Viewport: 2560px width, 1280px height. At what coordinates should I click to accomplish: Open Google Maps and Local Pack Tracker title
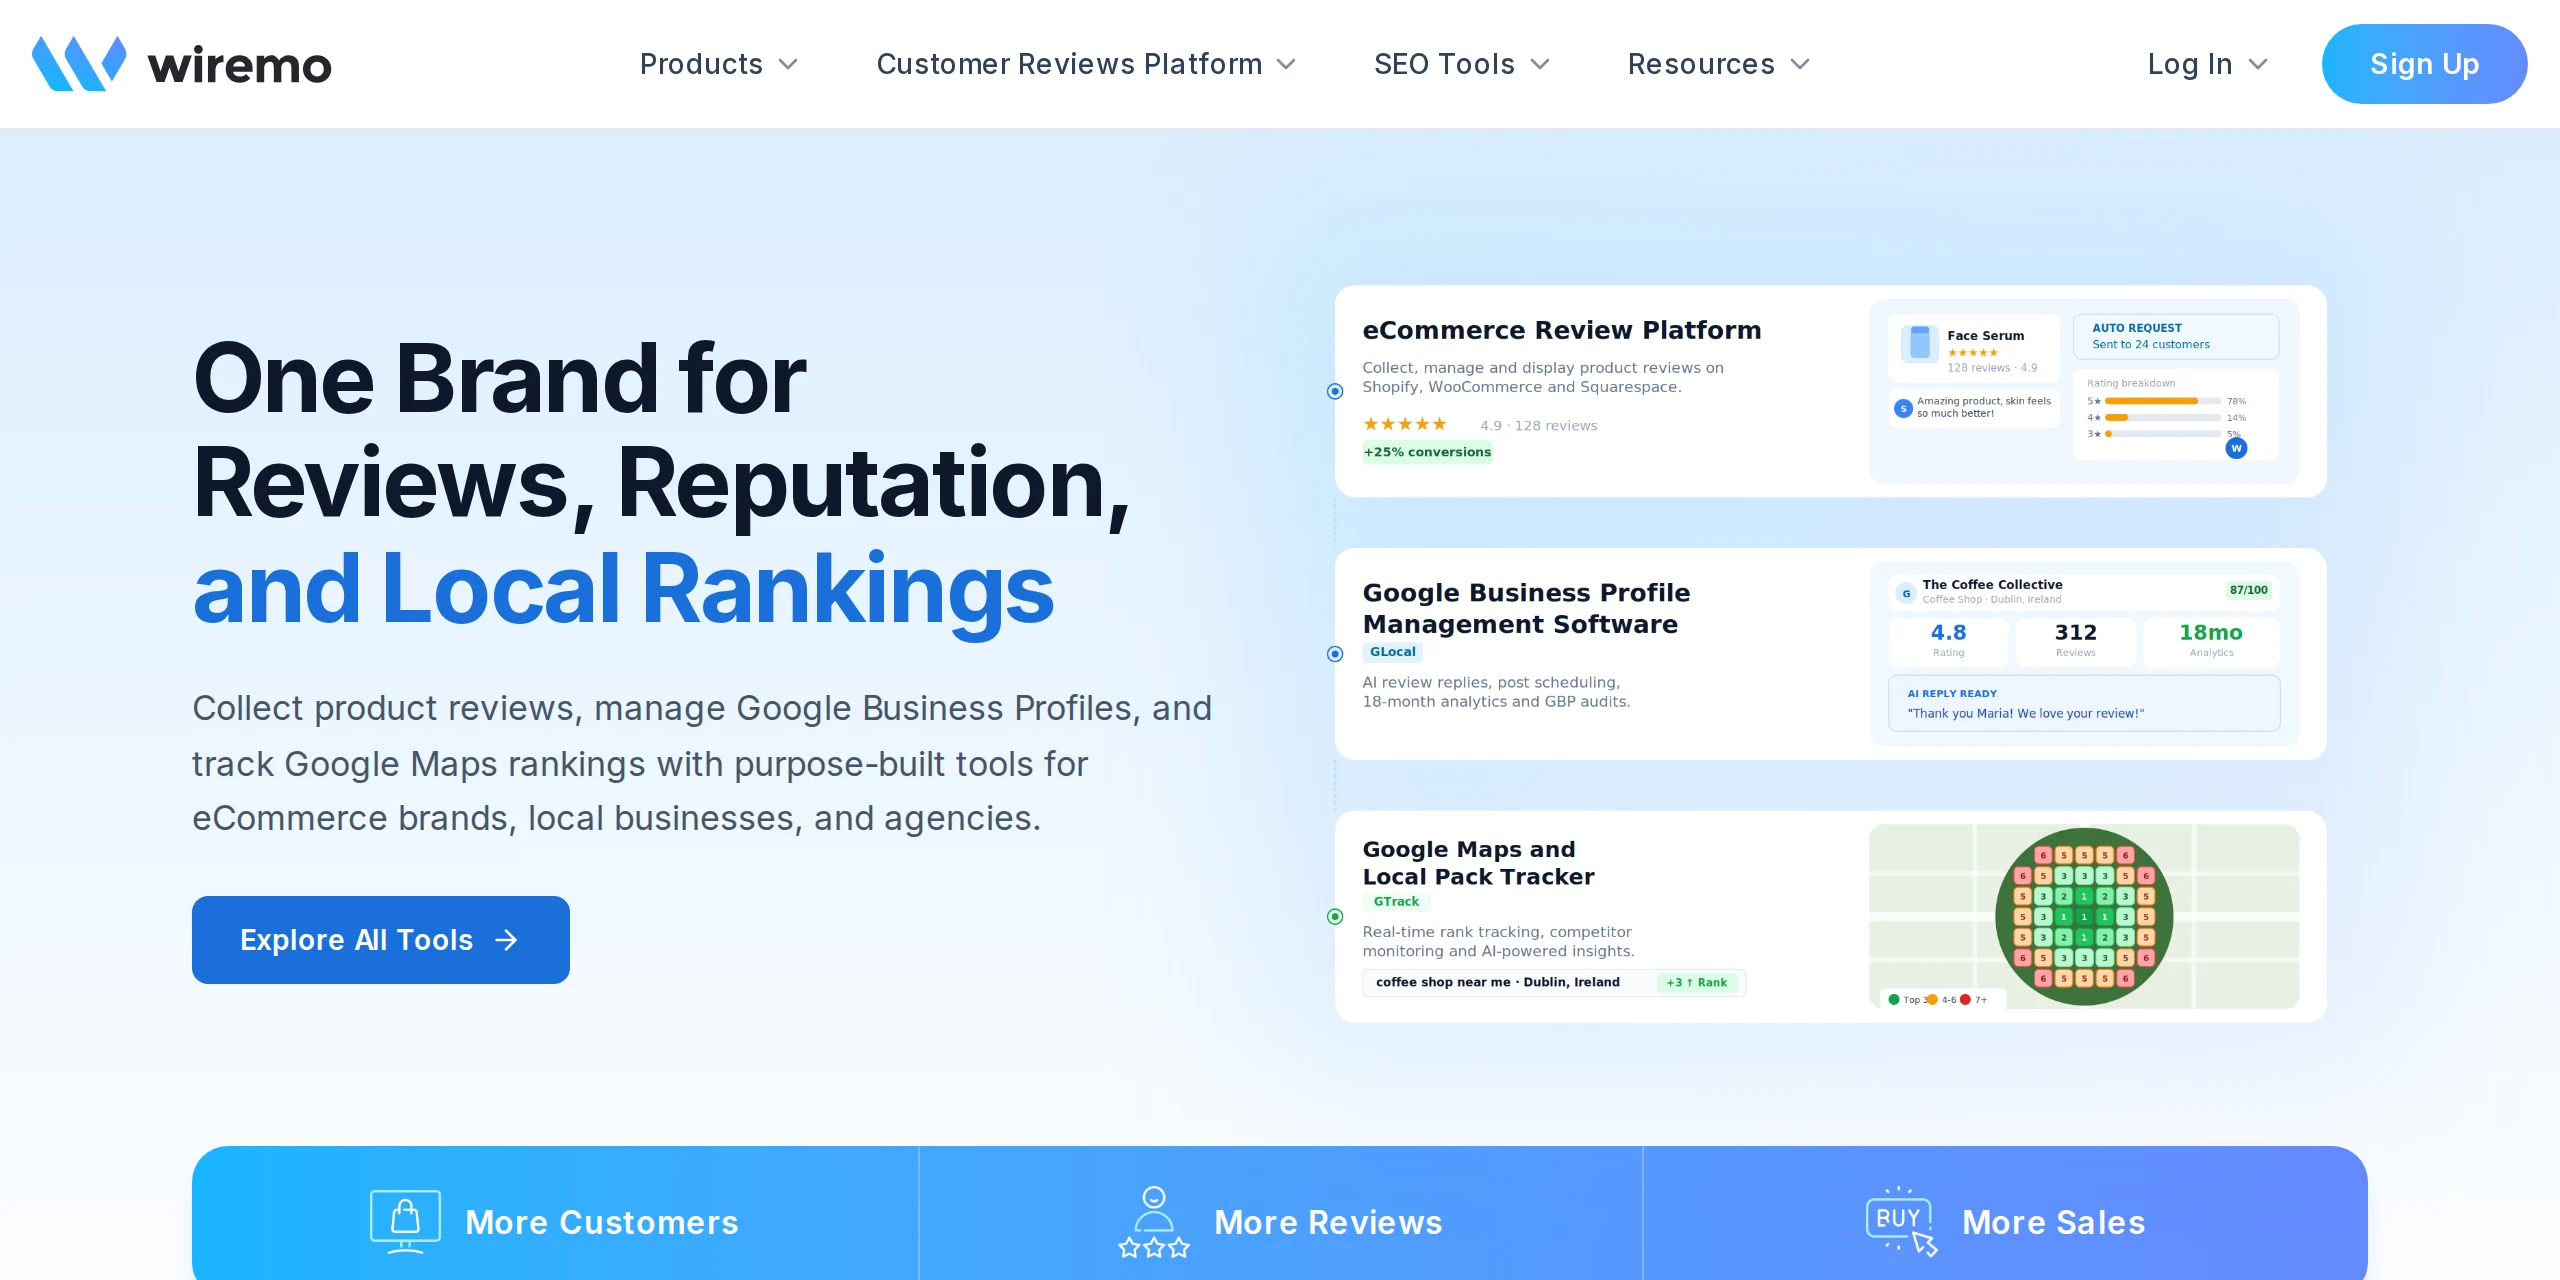[1478, 863]
